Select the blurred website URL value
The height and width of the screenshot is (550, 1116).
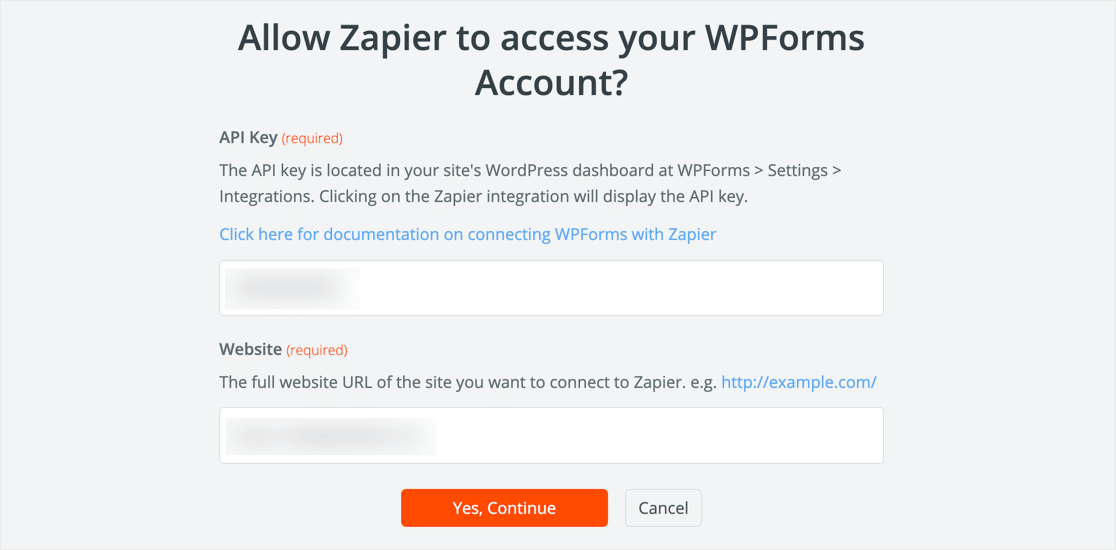[x=330, y=436]
